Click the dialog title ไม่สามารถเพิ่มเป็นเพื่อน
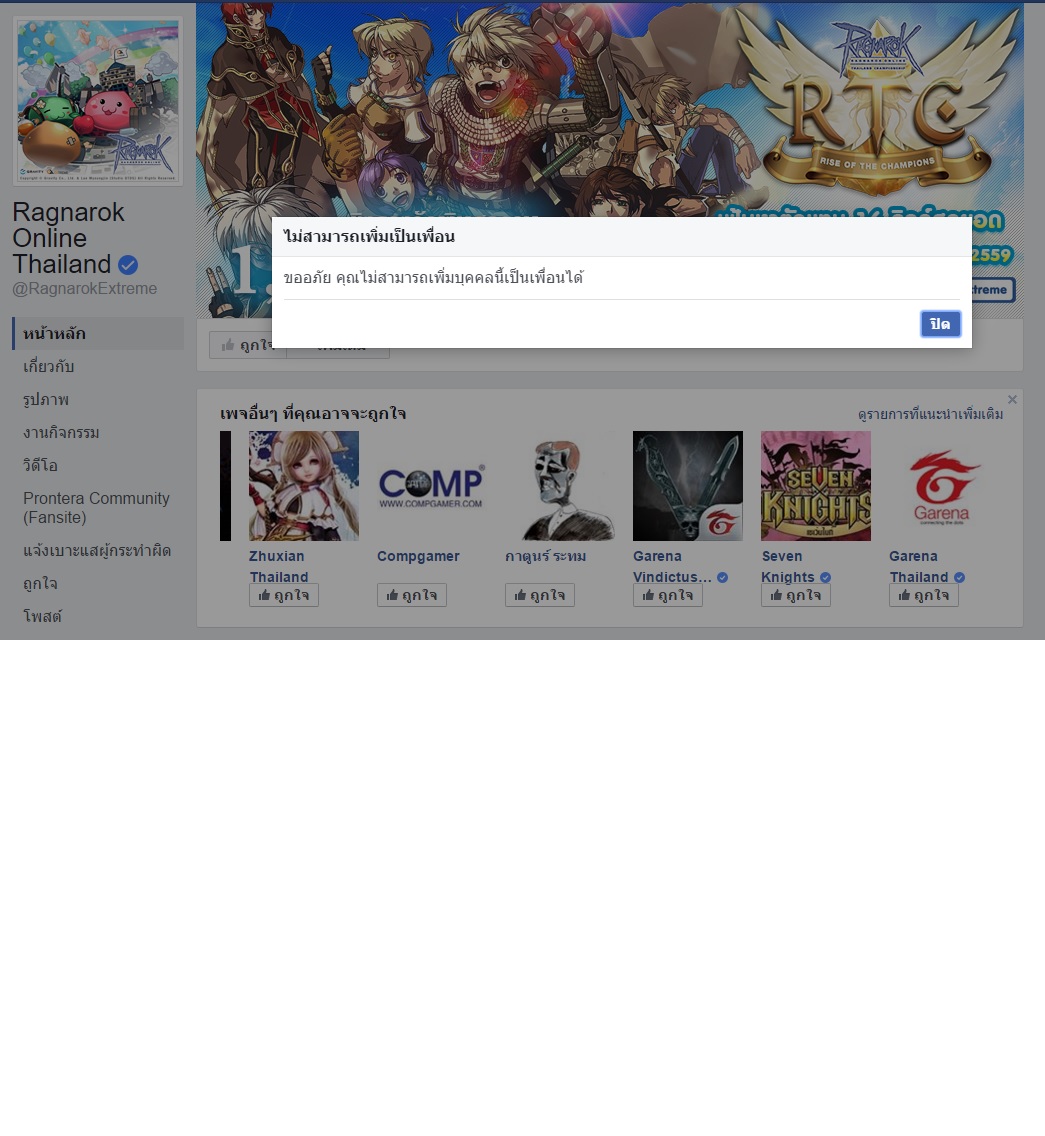This screenshot has height=1136, width=1045. click(x=369, y=236)
